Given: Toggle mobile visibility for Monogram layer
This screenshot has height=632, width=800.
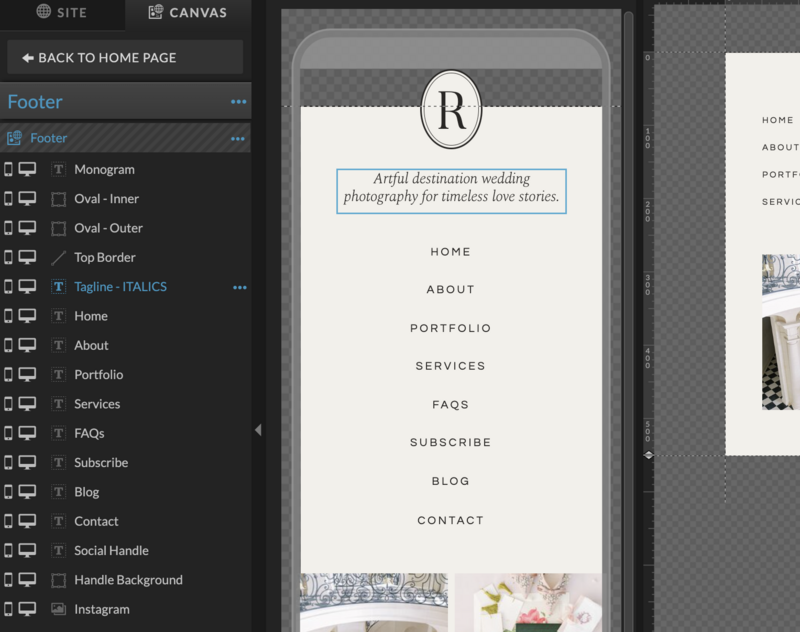Looking at the screenshot, I should point(10,170).
